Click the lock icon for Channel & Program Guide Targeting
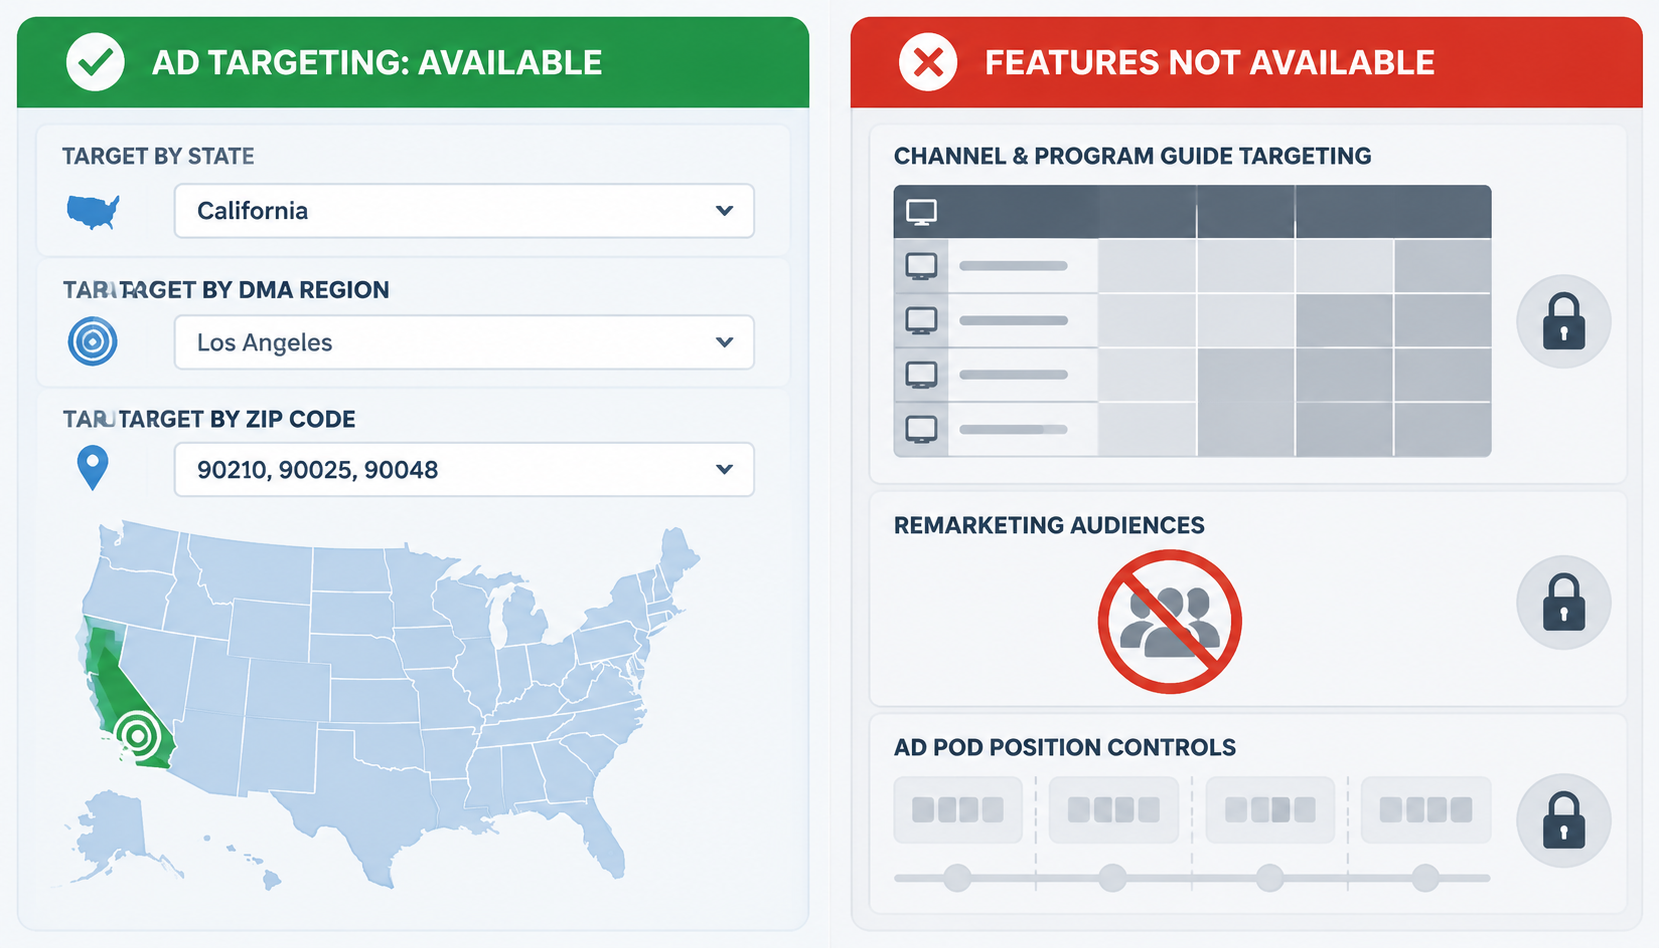 pos(1563,321)
